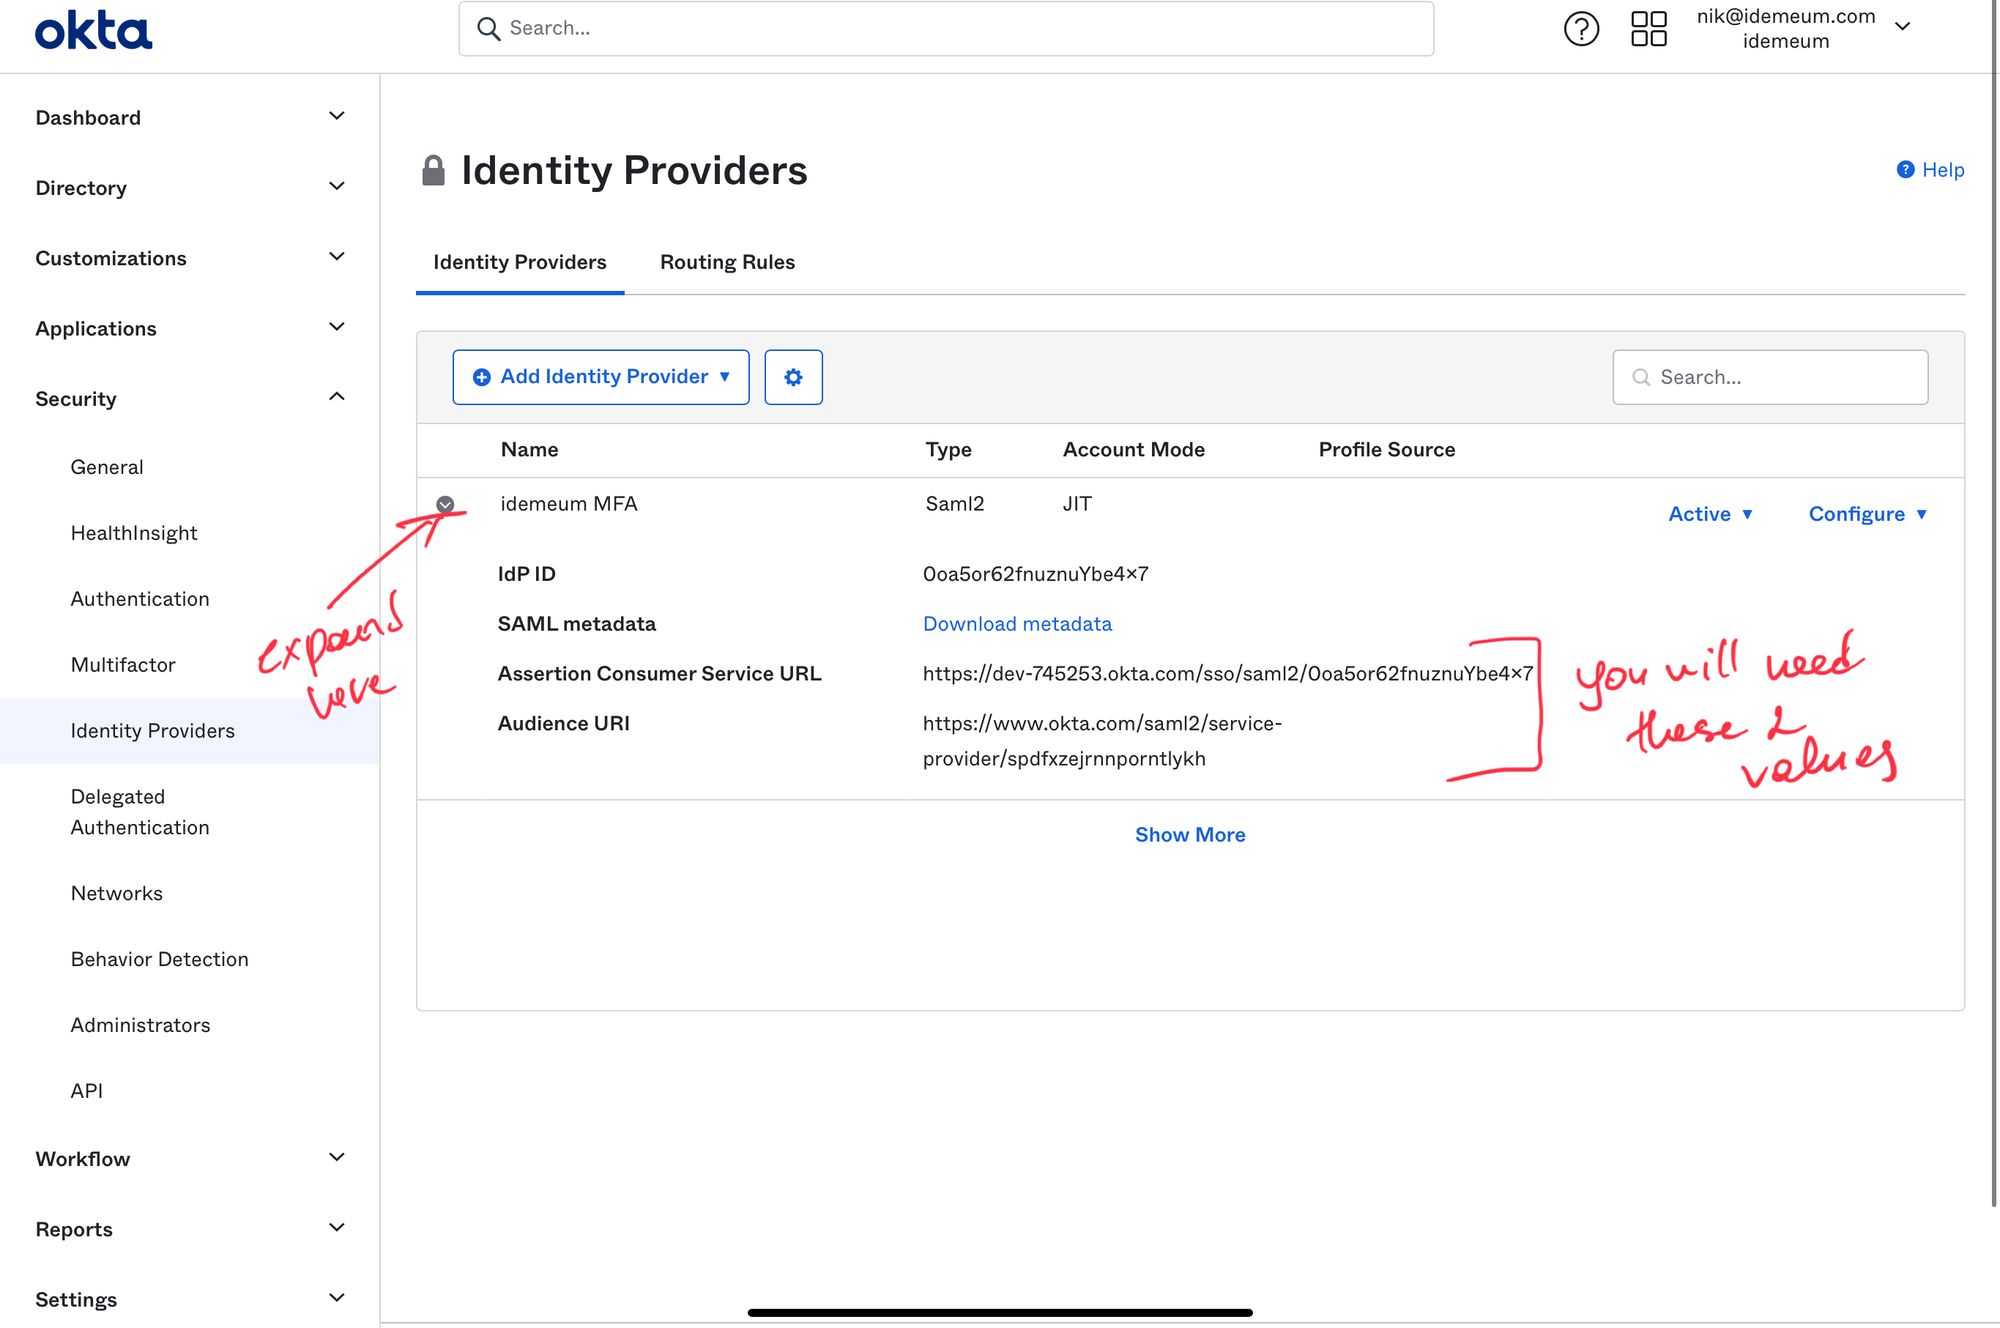Expand the Settings menu section
The width and height of the screenshot is (2000, 1328).
click(x=190, y=1299)
